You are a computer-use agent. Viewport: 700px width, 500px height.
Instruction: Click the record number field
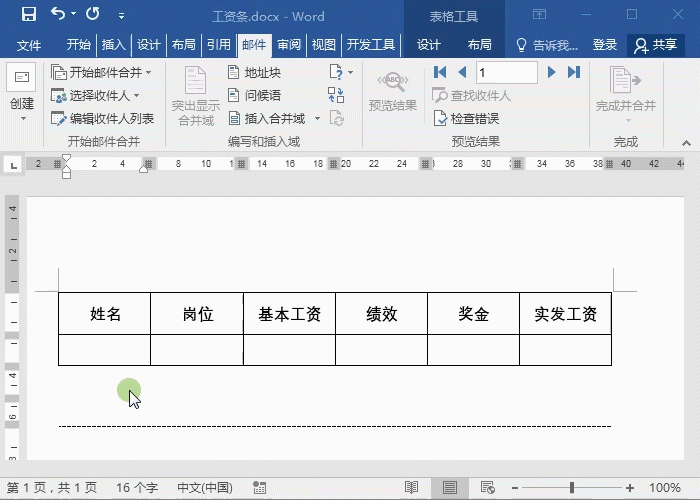click(507, 73)
